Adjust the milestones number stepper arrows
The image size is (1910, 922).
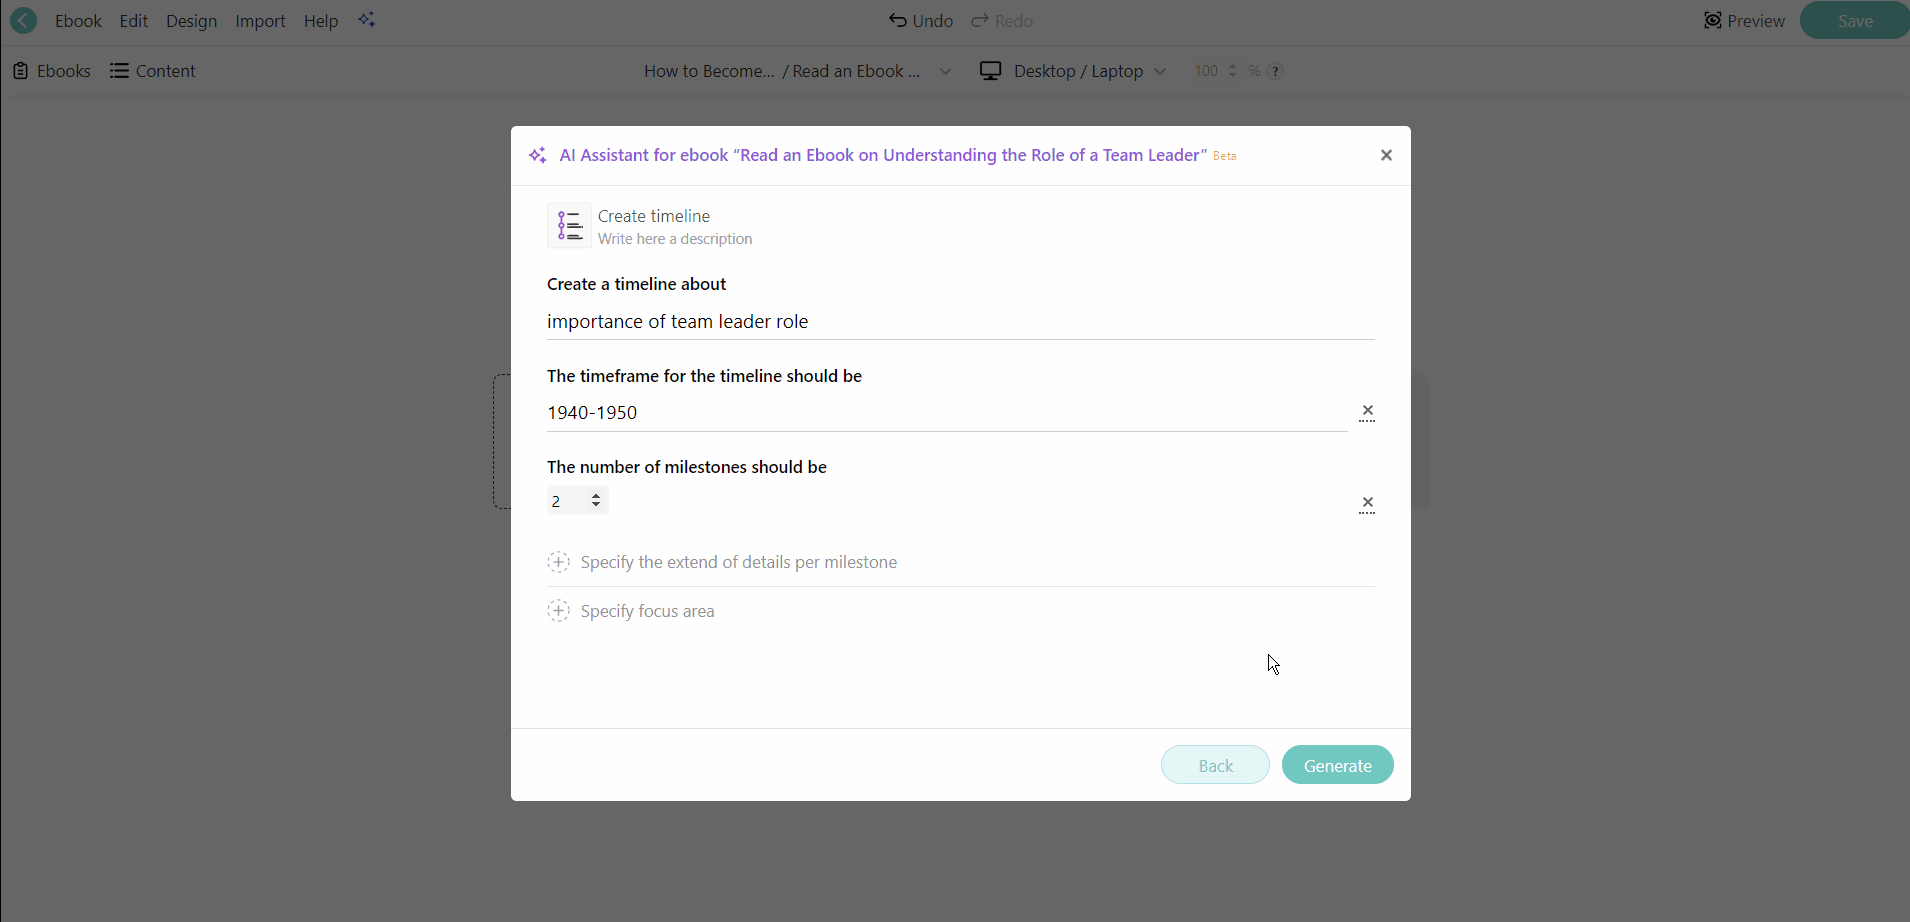coord(596,500)
